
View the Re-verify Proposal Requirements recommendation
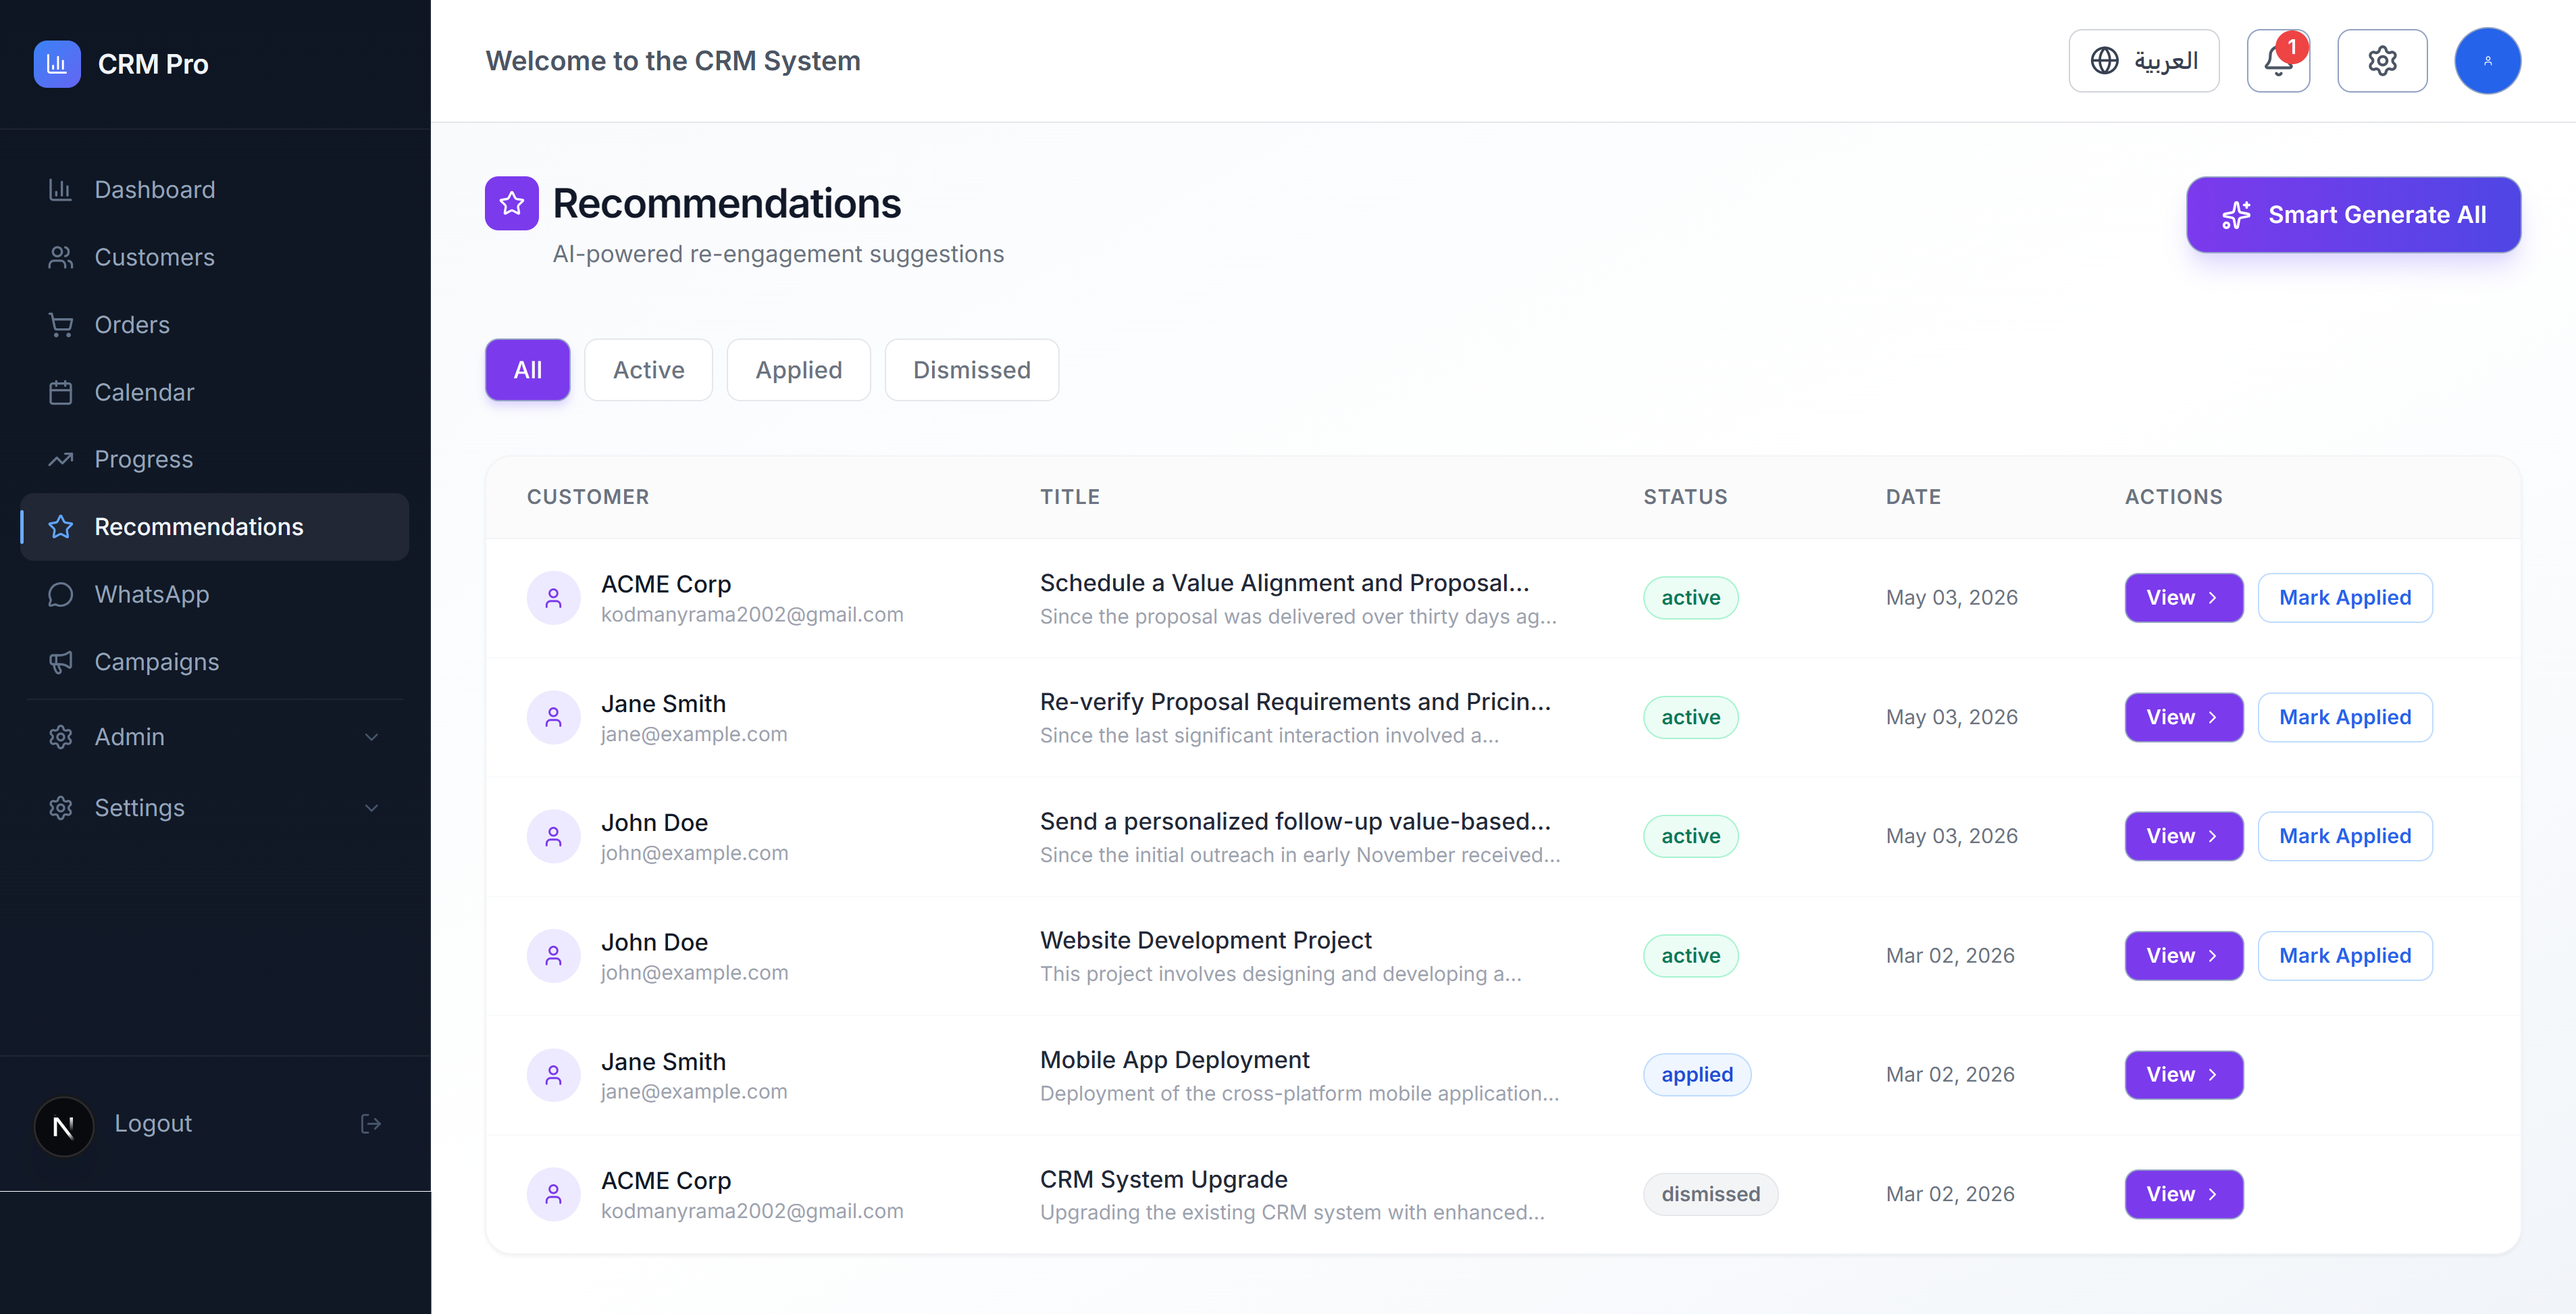(x=2184, y=717)
